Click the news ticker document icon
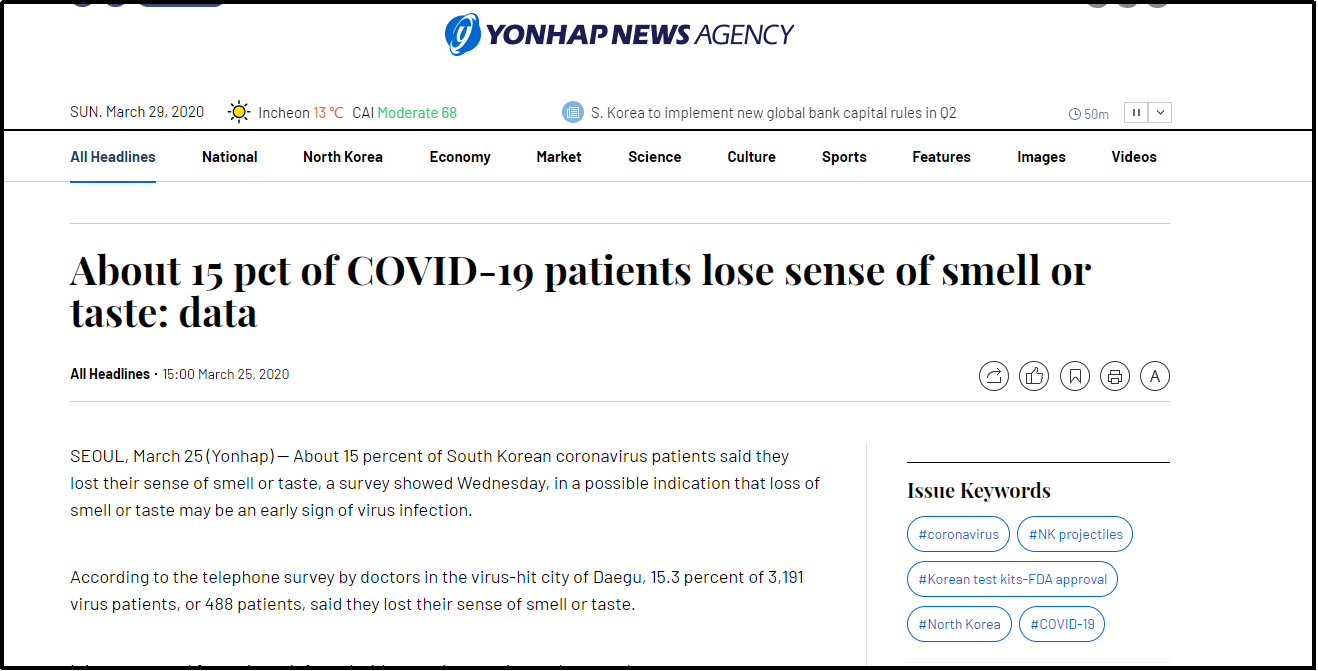1318x671 pixels. point(573,112)
